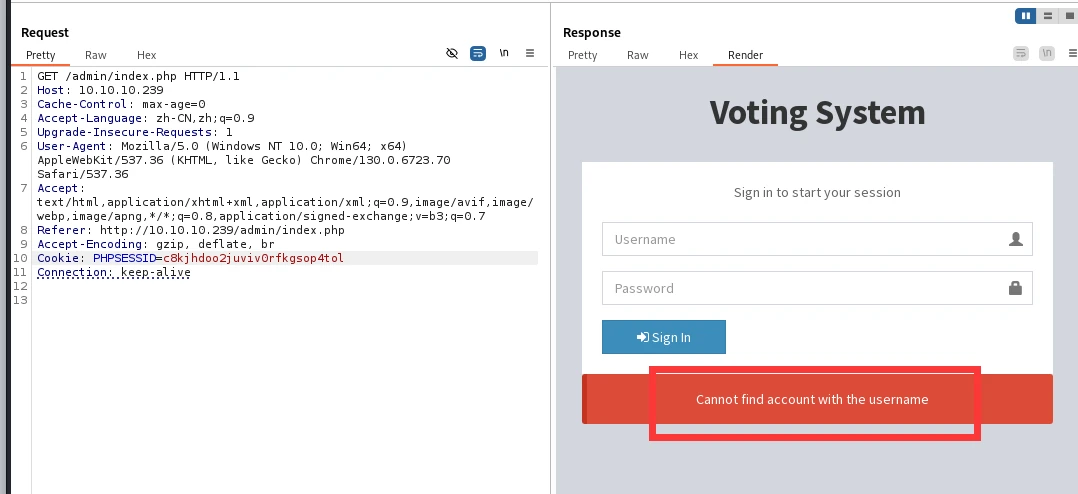This screenshot has width=1078, height=494.
Task: Open the Response Pretty tab
Action: pos(582,55)
